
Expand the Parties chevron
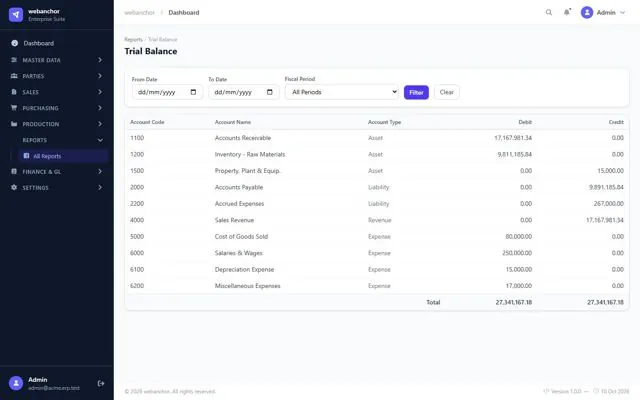click(x=100, y=76)
